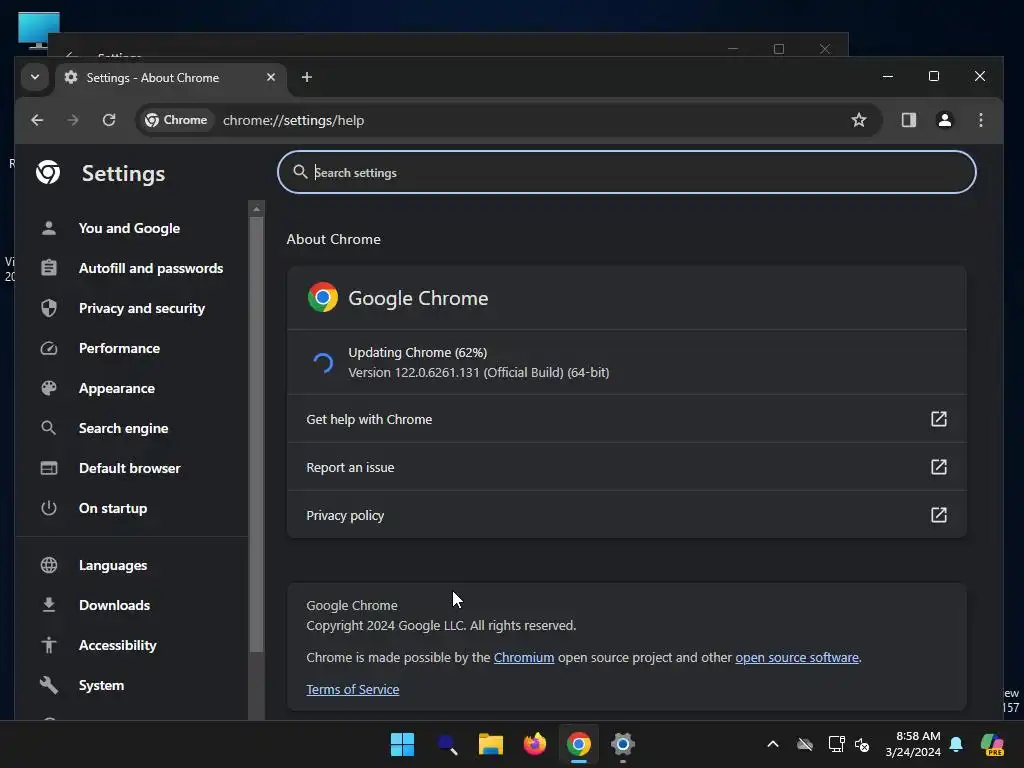The height and width of the screenshot is (768, 1024).
Task: Go to Downloads settings
Action: pos(114,605)
